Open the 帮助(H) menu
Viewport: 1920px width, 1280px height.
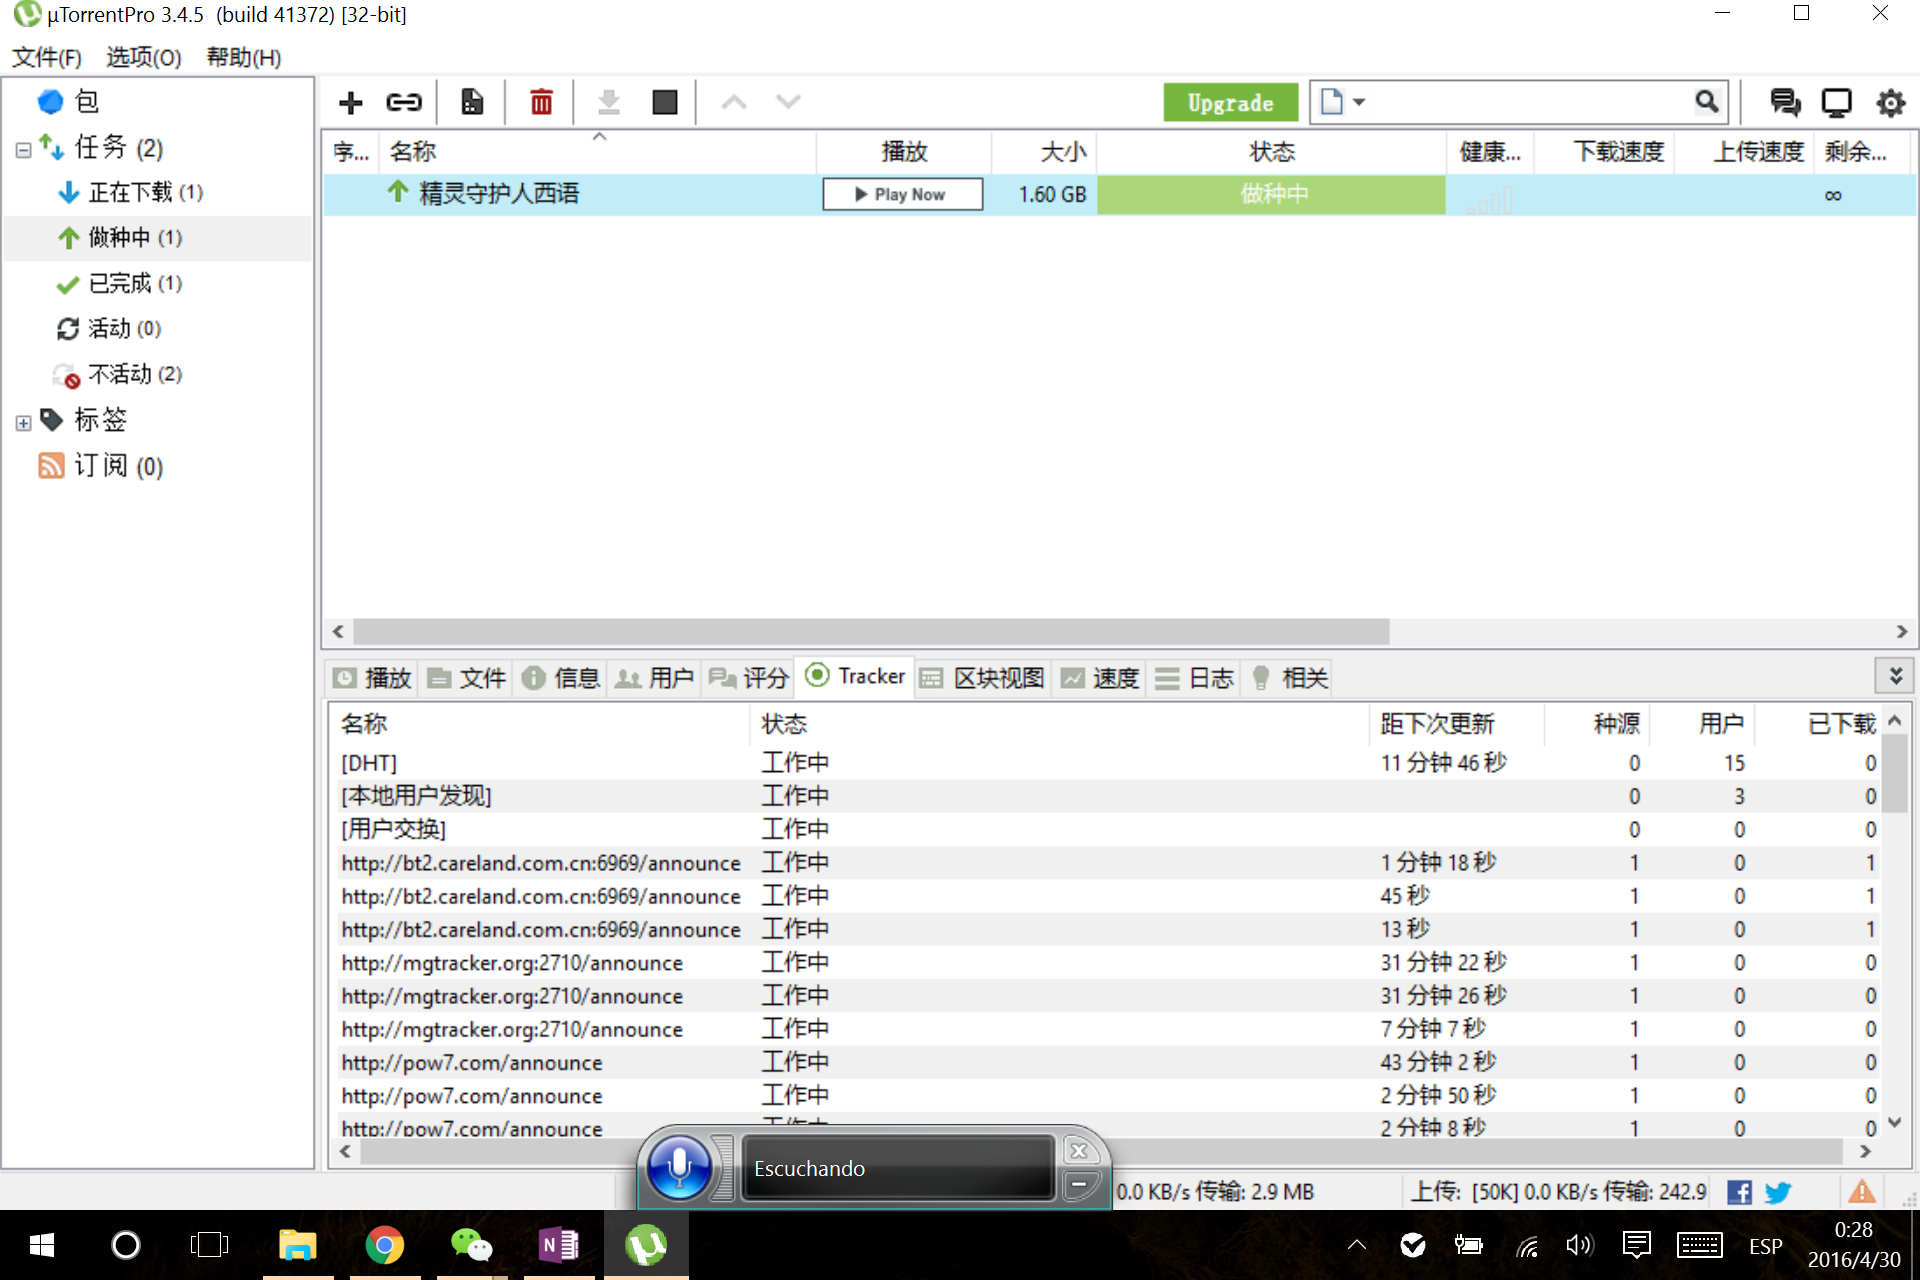[244, 57]
